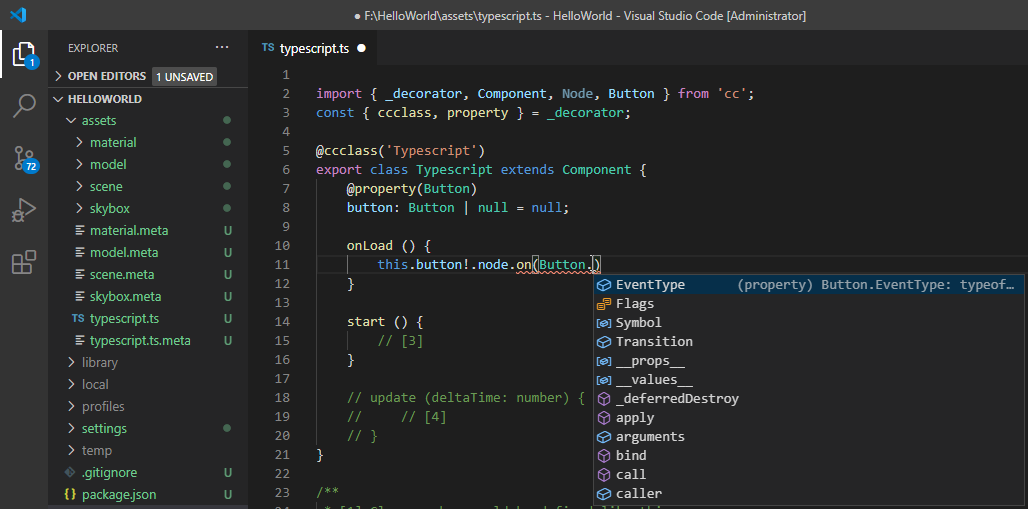Click braces icon beside package.json
Image resolution: width=1028 pixels, height=509 pixels.
pyautogui.click(x=71, y=495)
